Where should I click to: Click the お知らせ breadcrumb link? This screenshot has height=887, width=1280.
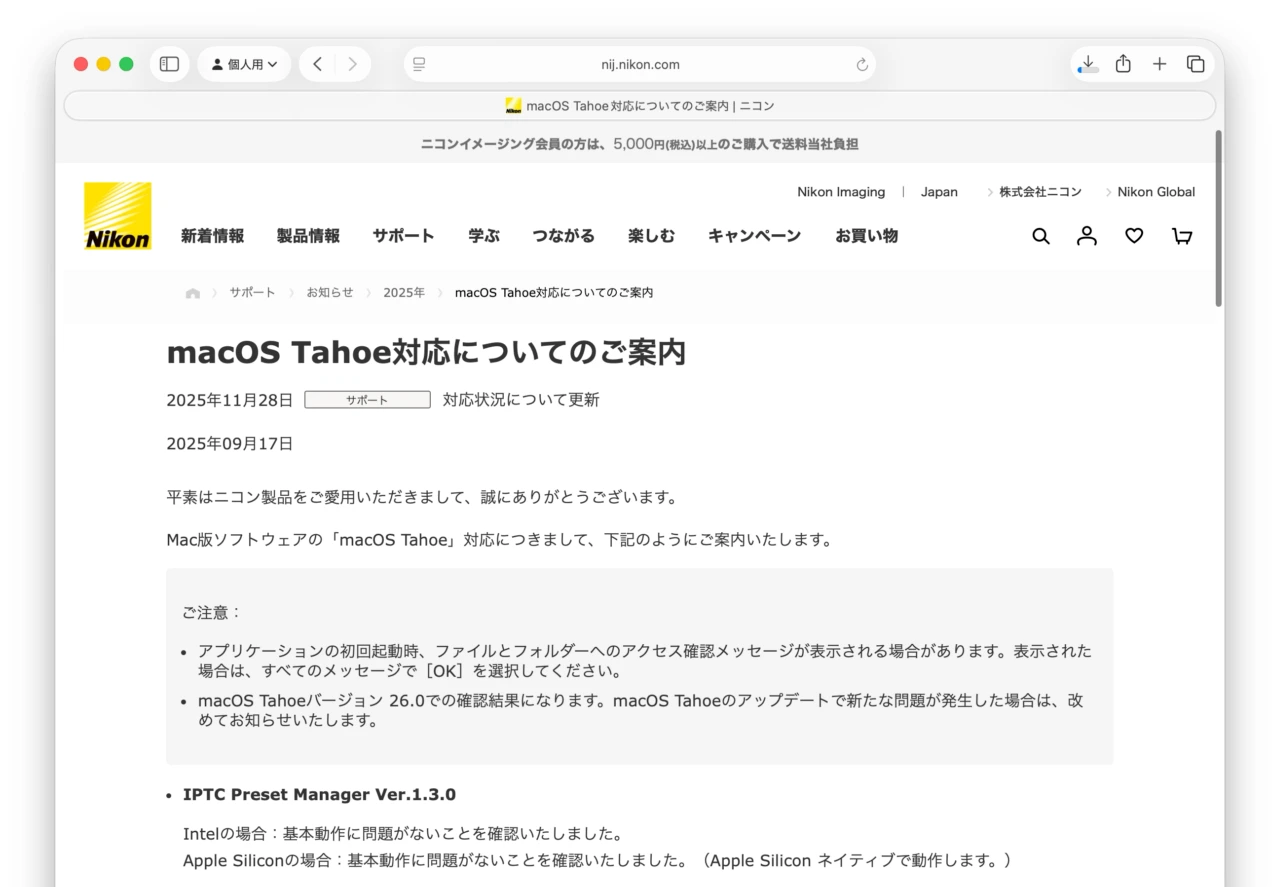[330, 292]
